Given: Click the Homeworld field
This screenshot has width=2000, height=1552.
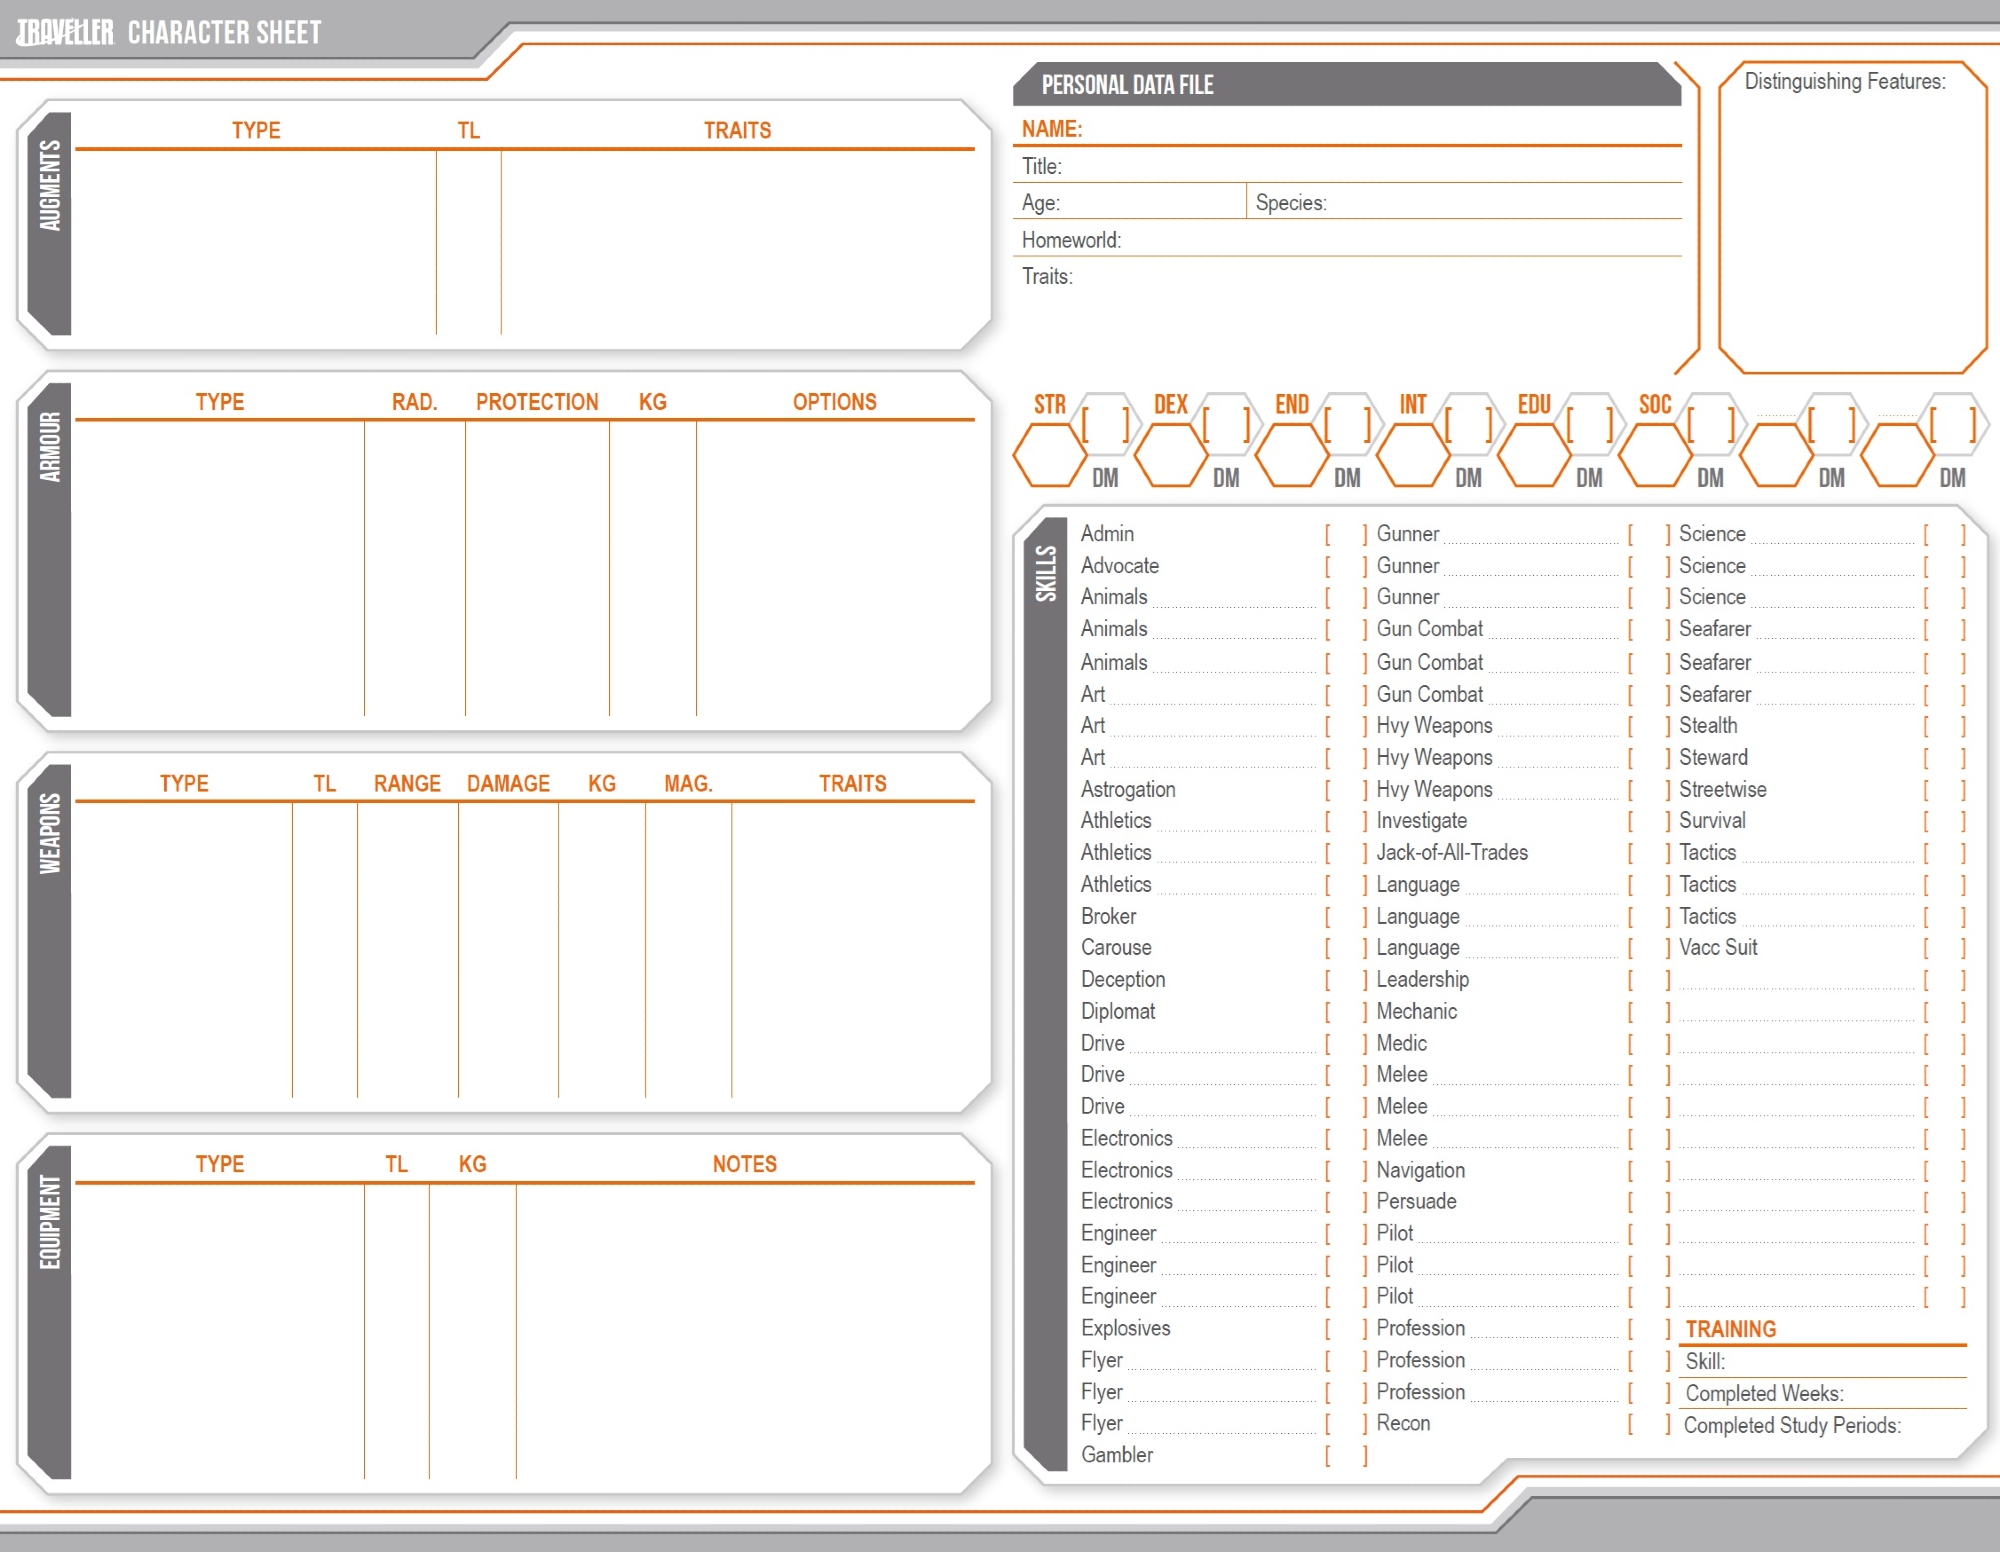Looking at the screenshot, I should coord(1400,240).
